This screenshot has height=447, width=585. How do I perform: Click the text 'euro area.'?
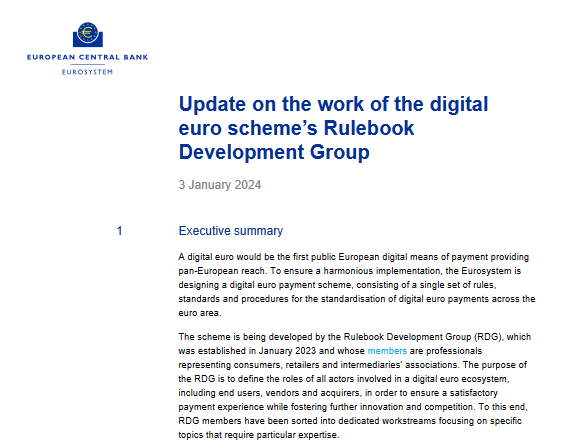(x=200, y=313)
